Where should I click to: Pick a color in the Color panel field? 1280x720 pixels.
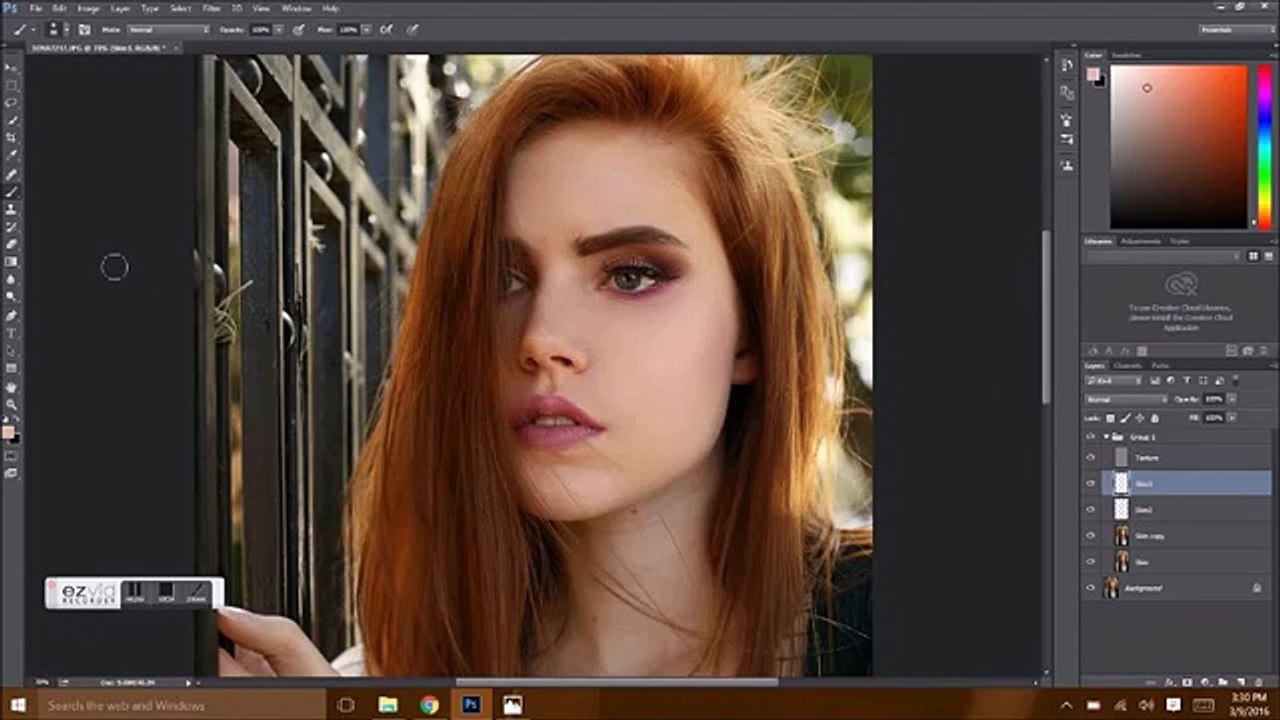click(1179, 147)
